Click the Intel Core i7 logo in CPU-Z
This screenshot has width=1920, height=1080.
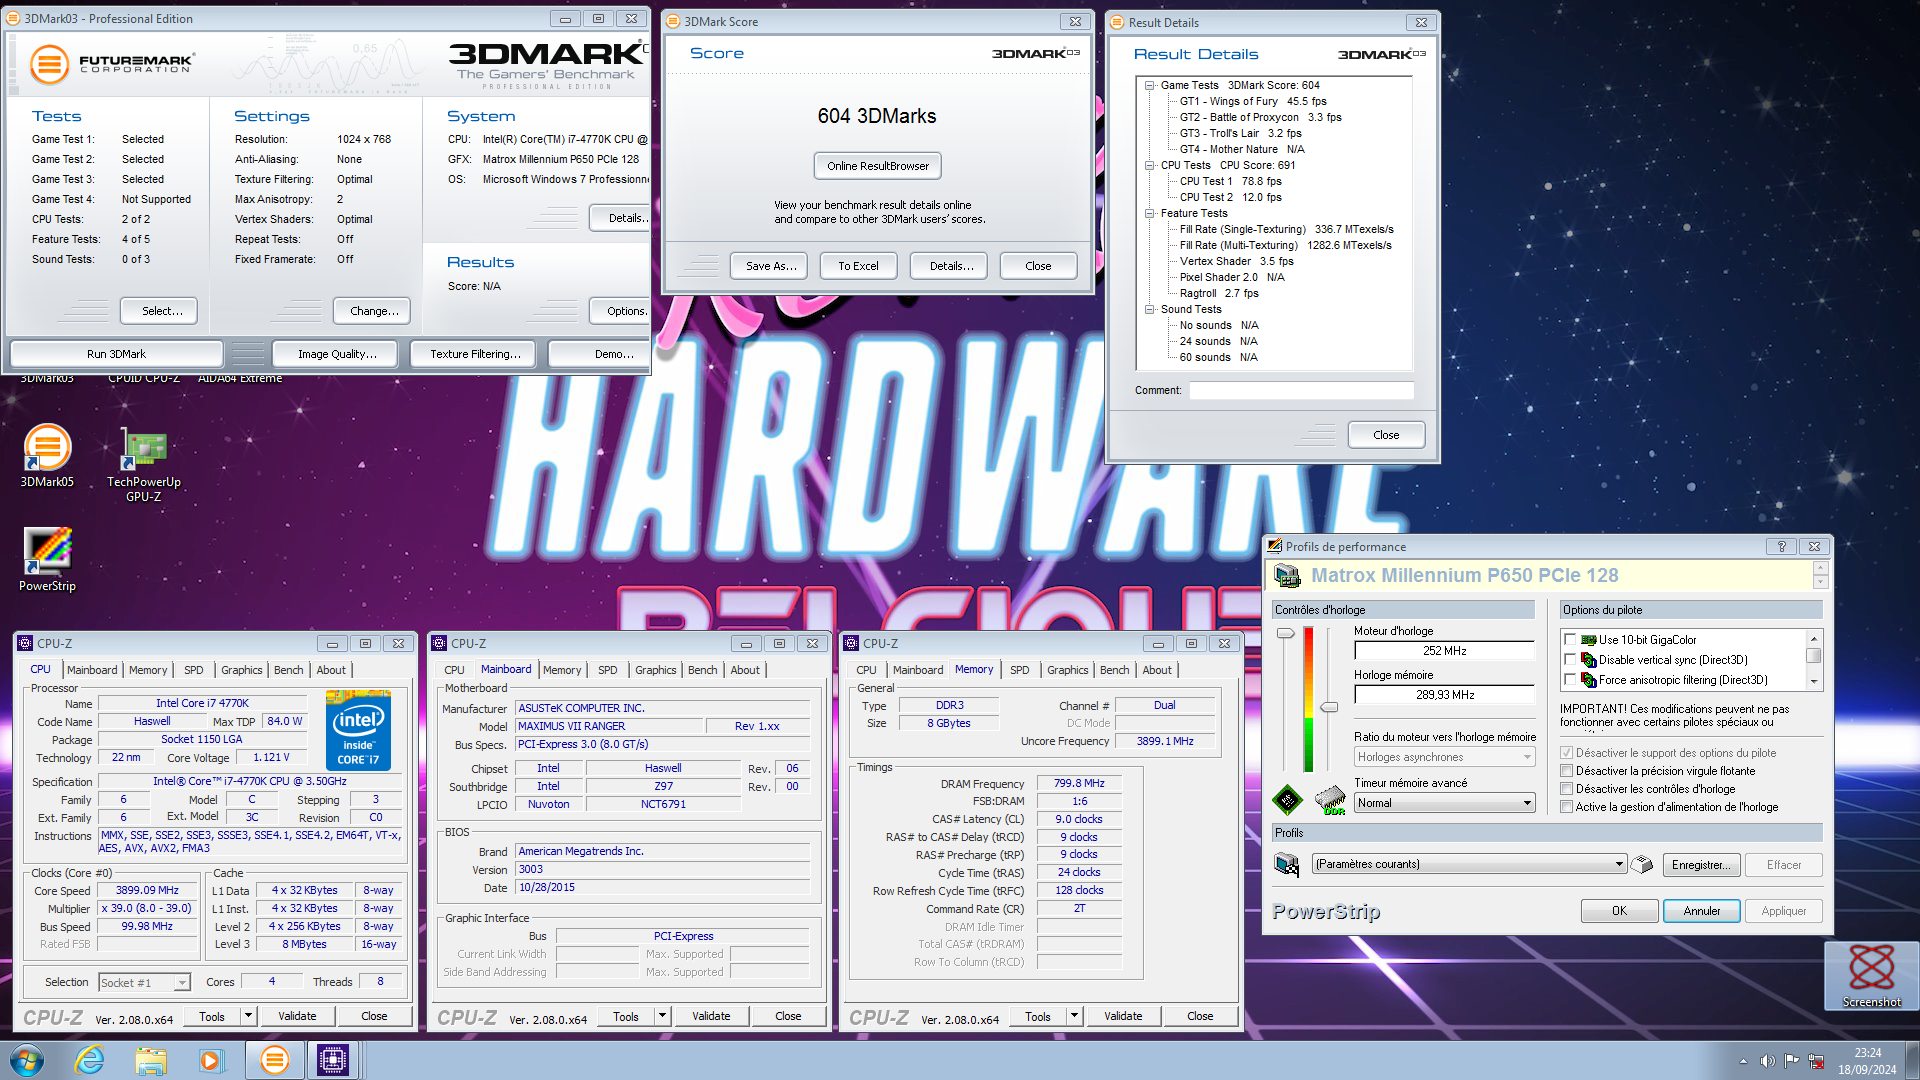point(358,730)
